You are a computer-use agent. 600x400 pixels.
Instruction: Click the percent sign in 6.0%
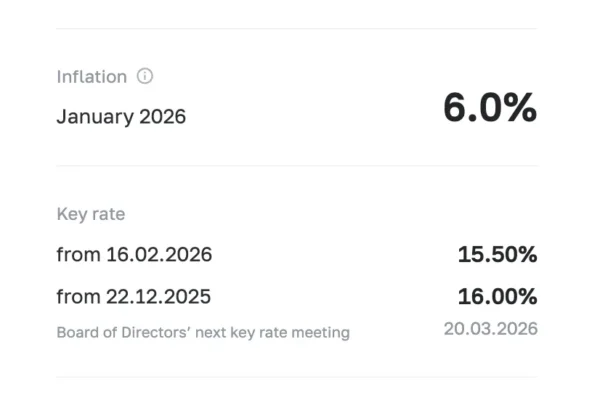[x=520, y=109]
